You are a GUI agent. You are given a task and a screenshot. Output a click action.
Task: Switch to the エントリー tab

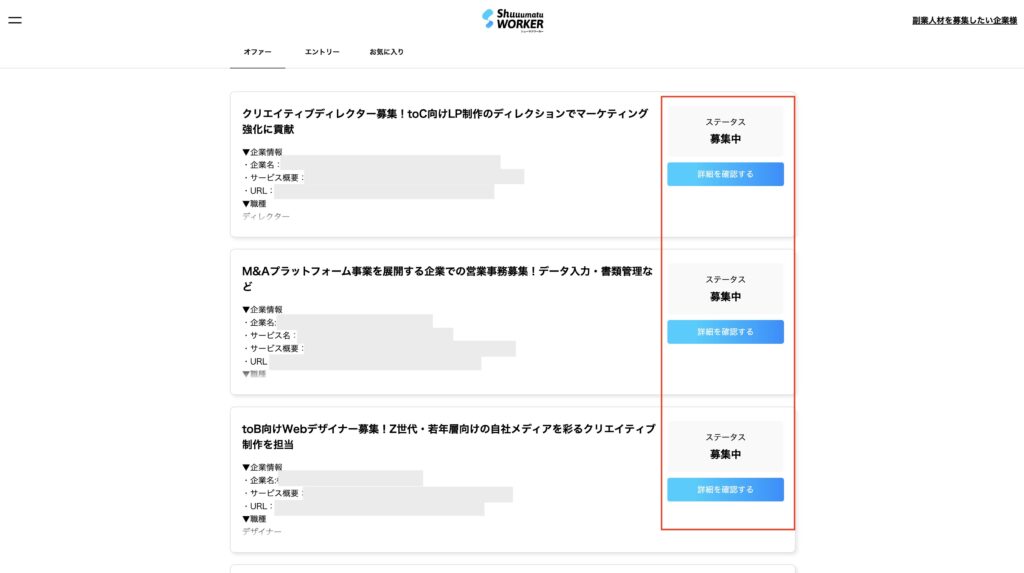(322, 52)
